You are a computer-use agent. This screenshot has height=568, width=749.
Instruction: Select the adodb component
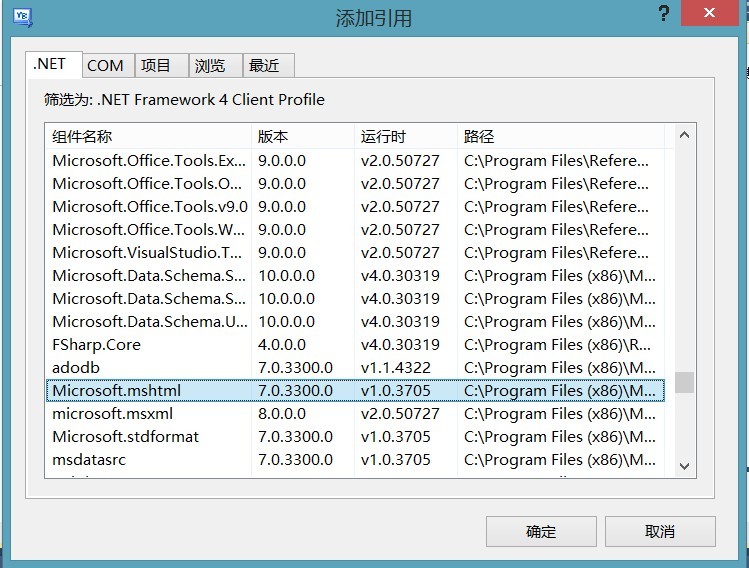(355, 368)
